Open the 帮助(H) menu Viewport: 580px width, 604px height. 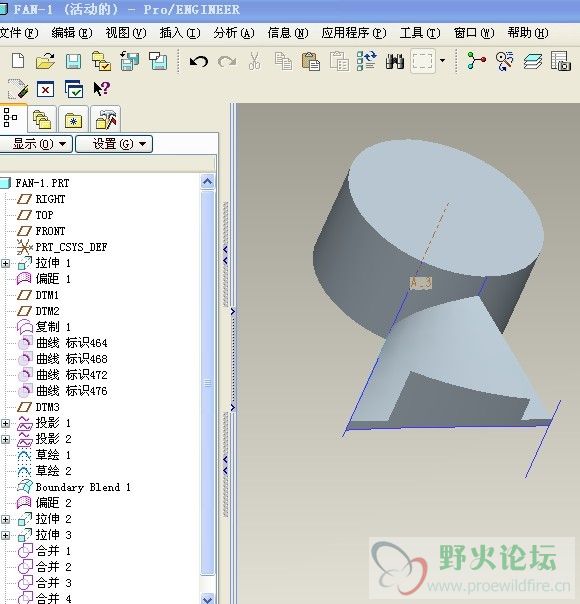528,33
